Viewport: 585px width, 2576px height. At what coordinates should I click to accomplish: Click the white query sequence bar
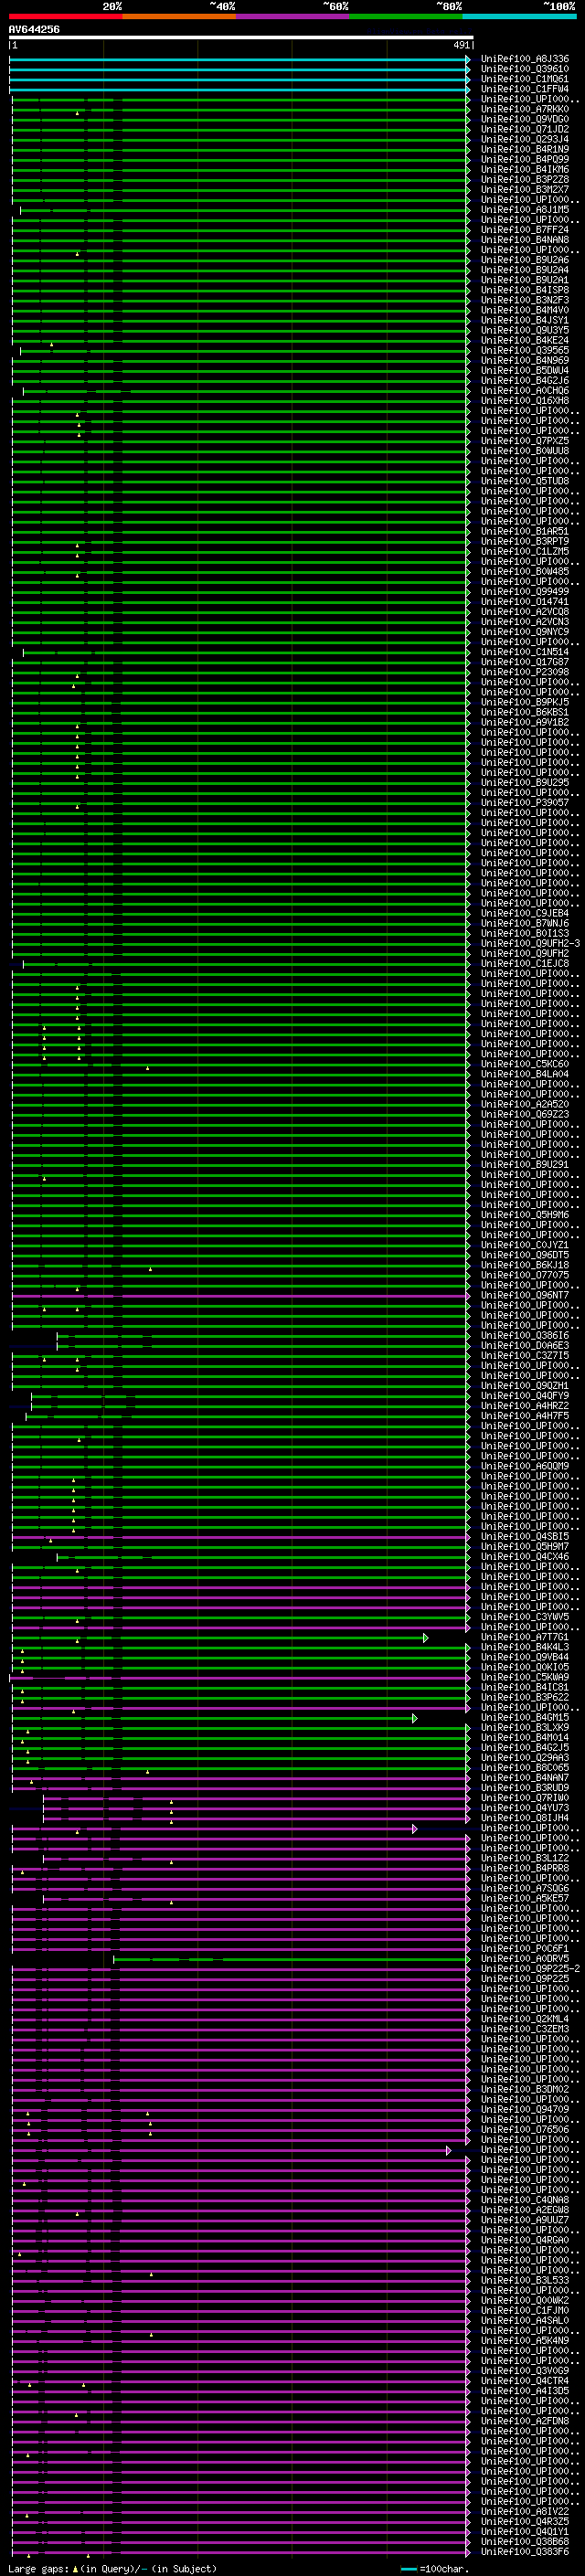pos(241,38)
